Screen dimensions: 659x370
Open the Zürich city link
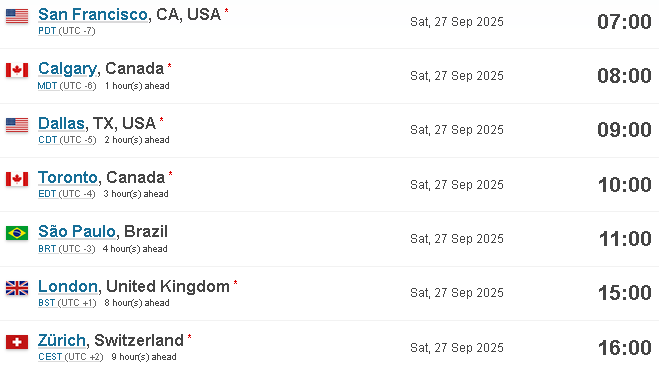click(x=62, y=340)
